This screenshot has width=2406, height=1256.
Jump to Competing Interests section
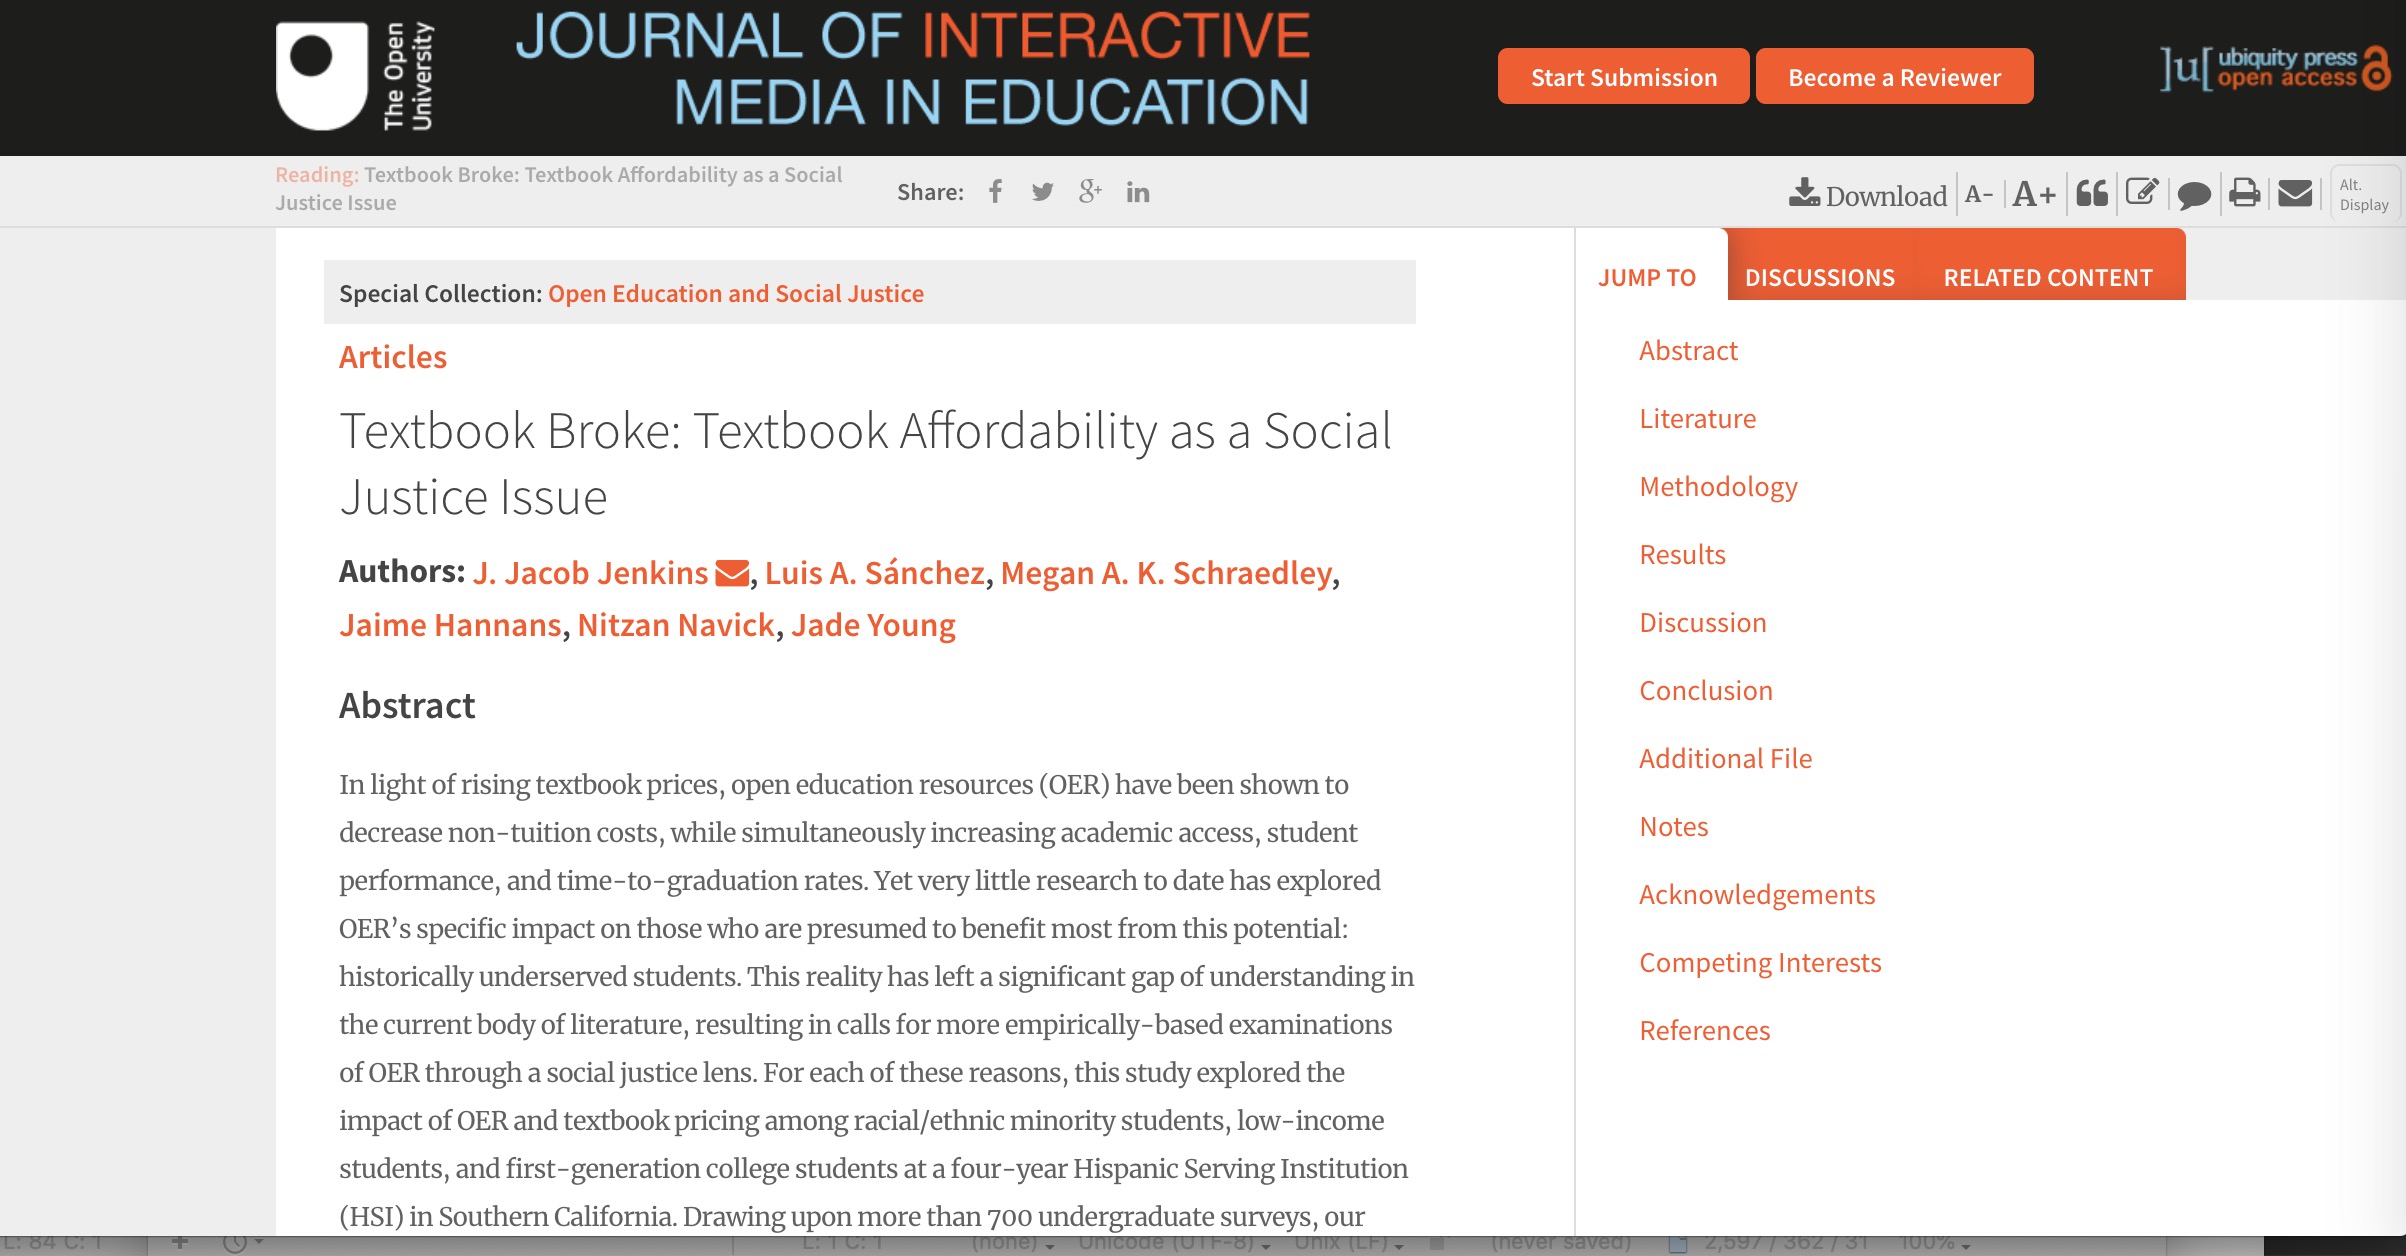(1760, 963)
